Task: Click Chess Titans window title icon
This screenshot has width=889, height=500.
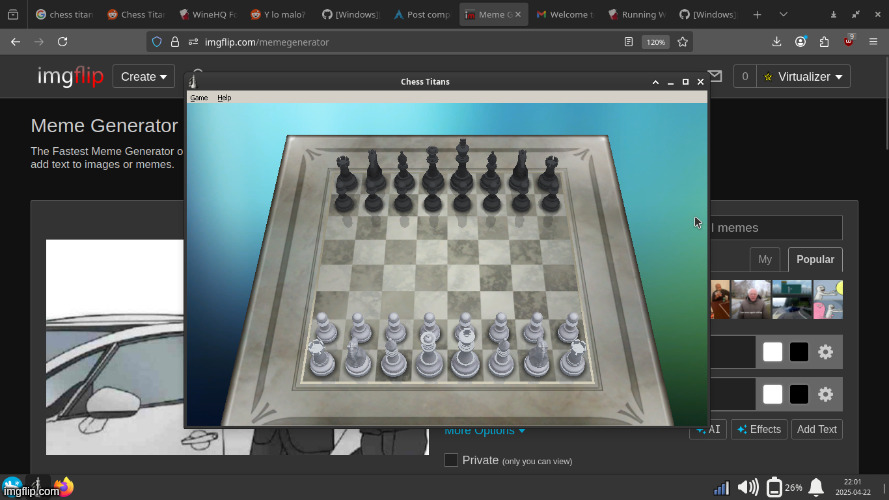Action: [193, 82]
